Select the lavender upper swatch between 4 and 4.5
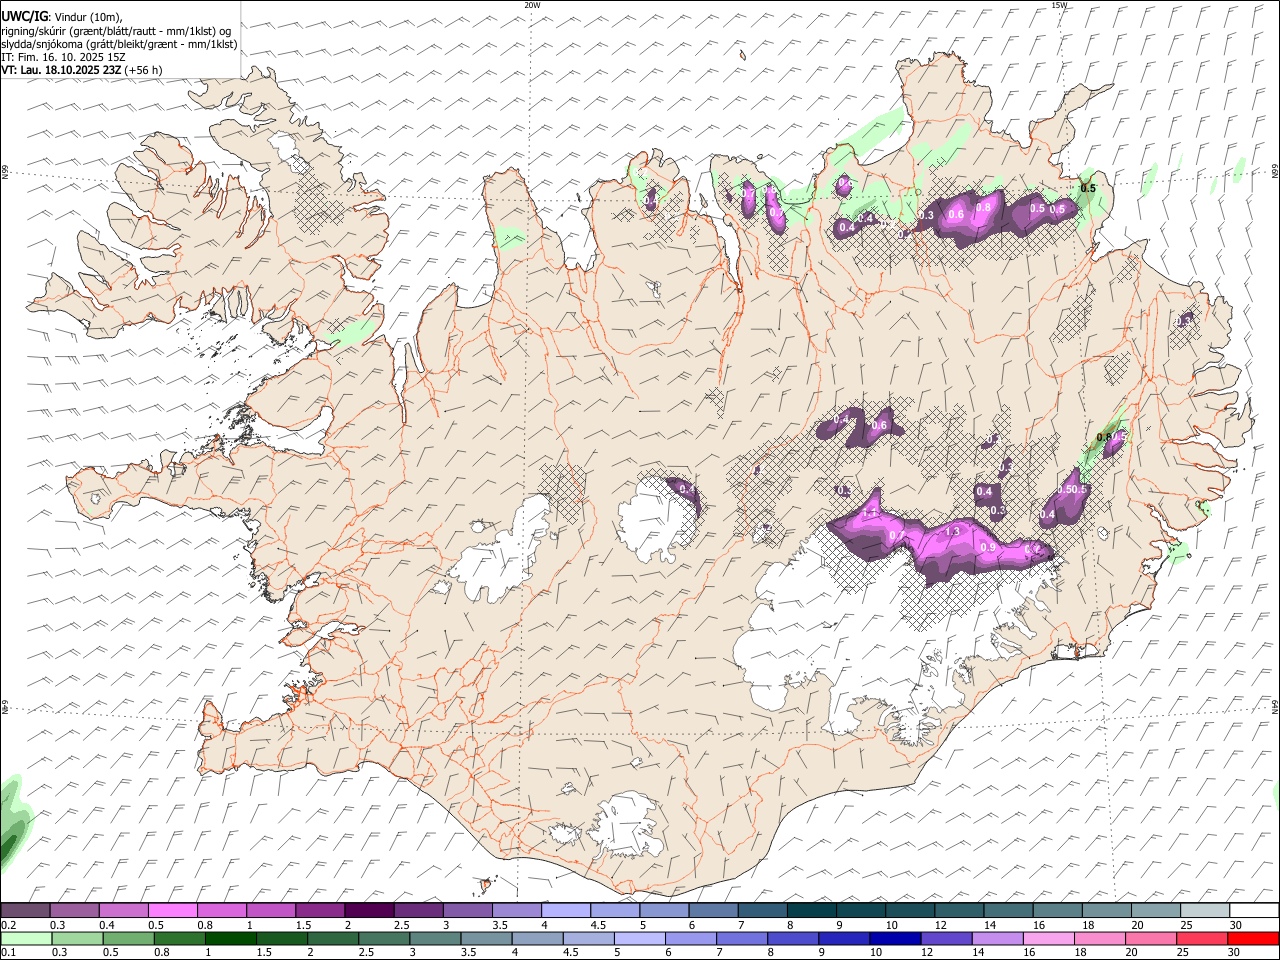Image resolution: width=1280 pixels, height=960 pixels. coord(565,910)
